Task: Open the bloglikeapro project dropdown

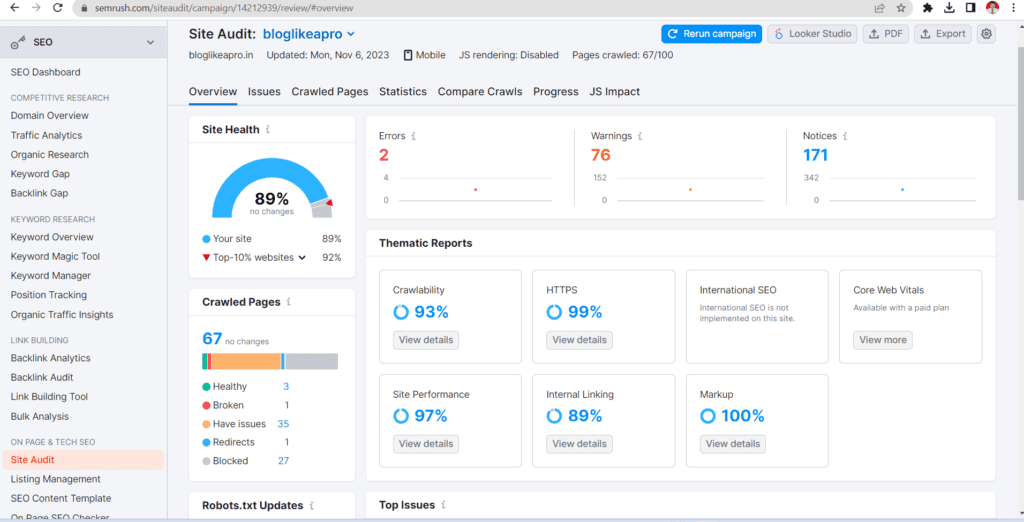Action: (x=308, y=34)
